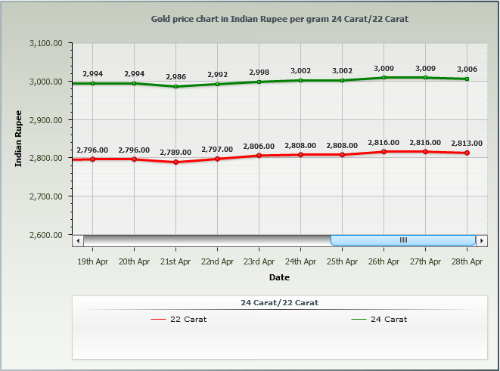Click the 2,992 value label
500x371 pixels.
tap(217, 75)
